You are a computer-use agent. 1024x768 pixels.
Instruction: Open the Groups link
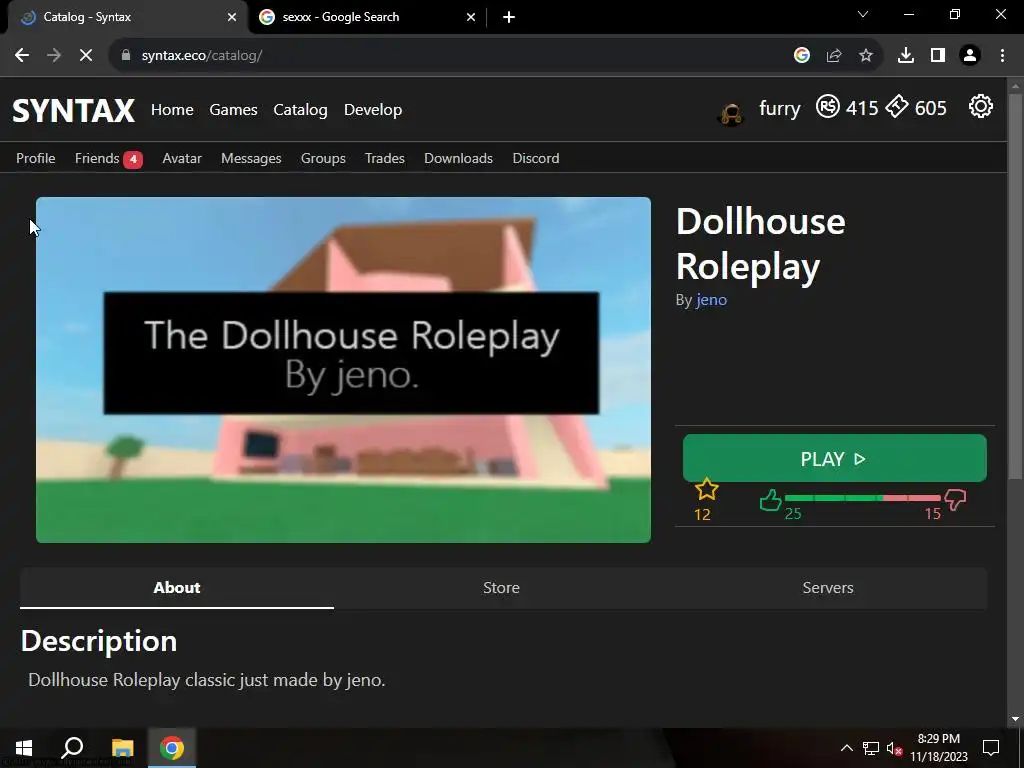[x=323, y=159]
